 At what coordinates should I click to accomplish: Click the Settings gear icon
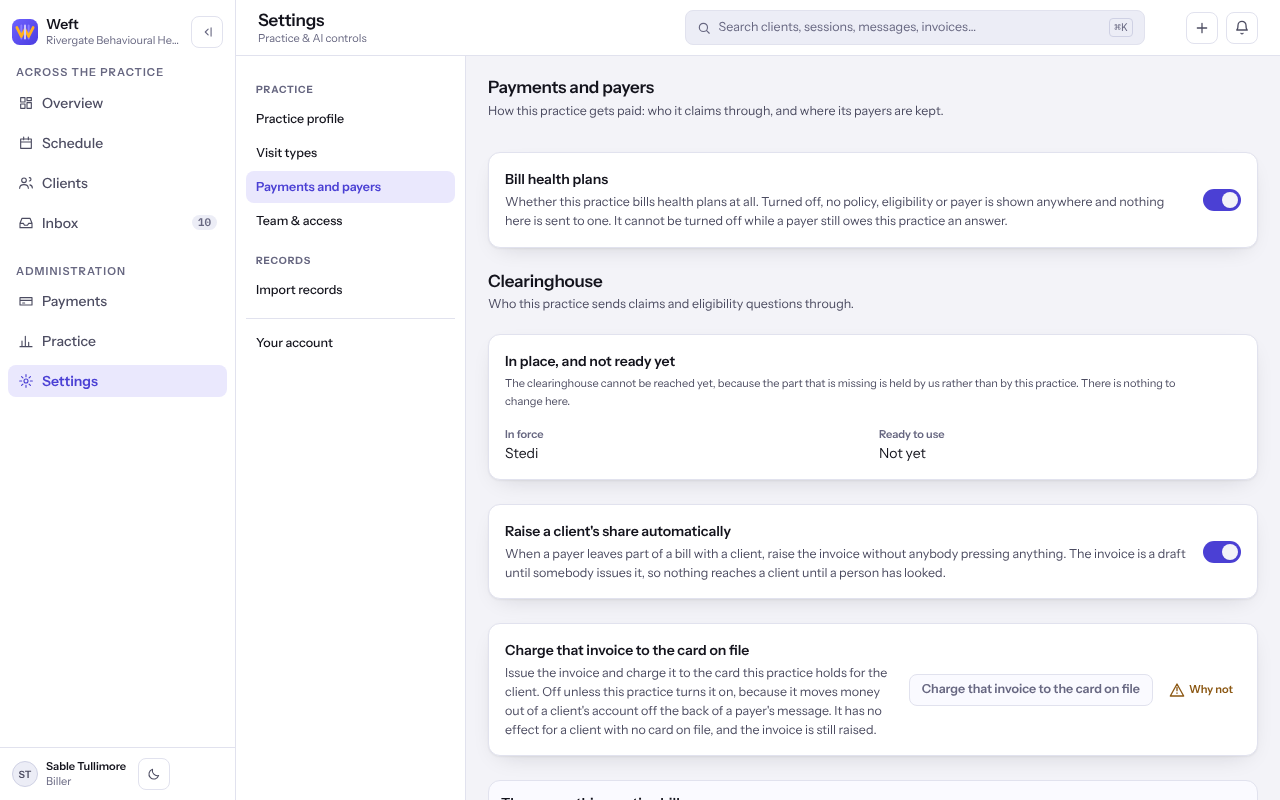click(26, 381)
